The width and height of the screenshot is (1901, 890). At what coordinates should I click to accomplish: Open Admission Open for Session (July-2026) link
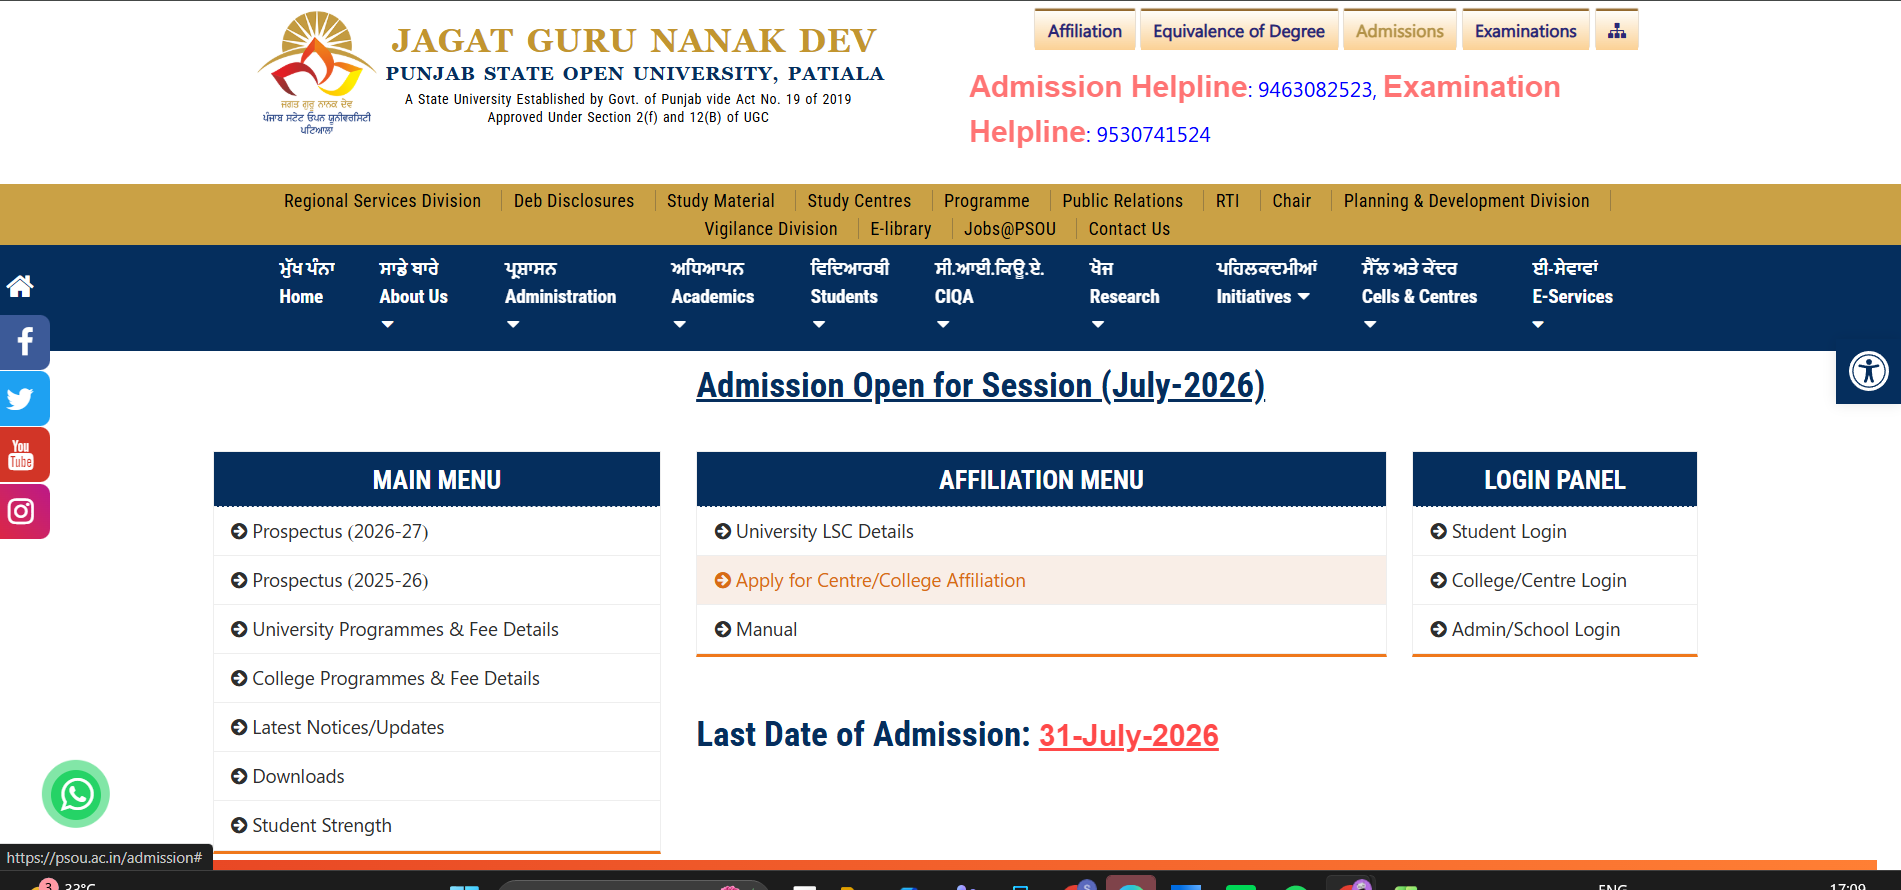pos(981,386)
